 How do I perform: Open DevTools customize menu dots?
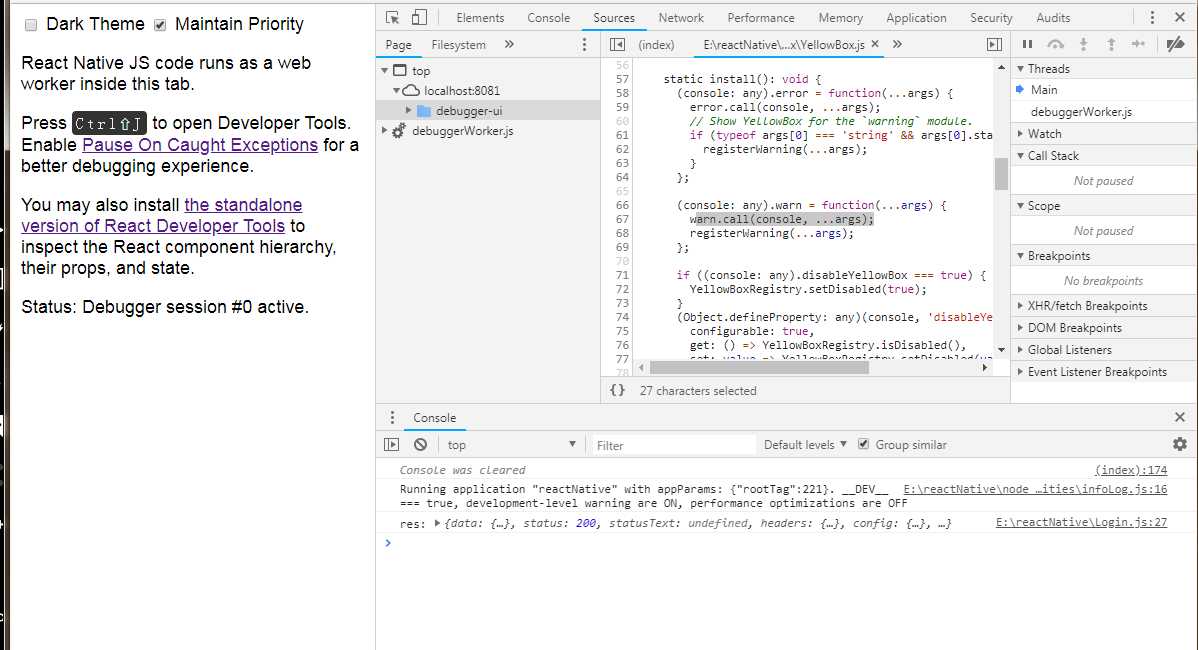pos(1152,18)
